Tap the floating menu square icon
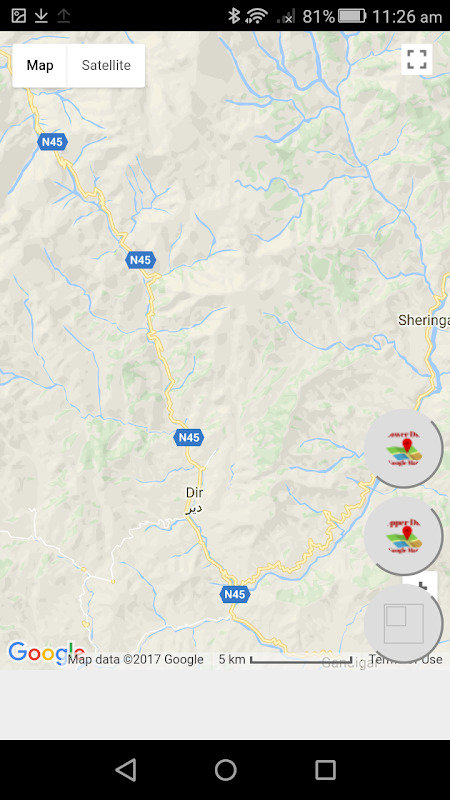 click(x=403, y=623)
